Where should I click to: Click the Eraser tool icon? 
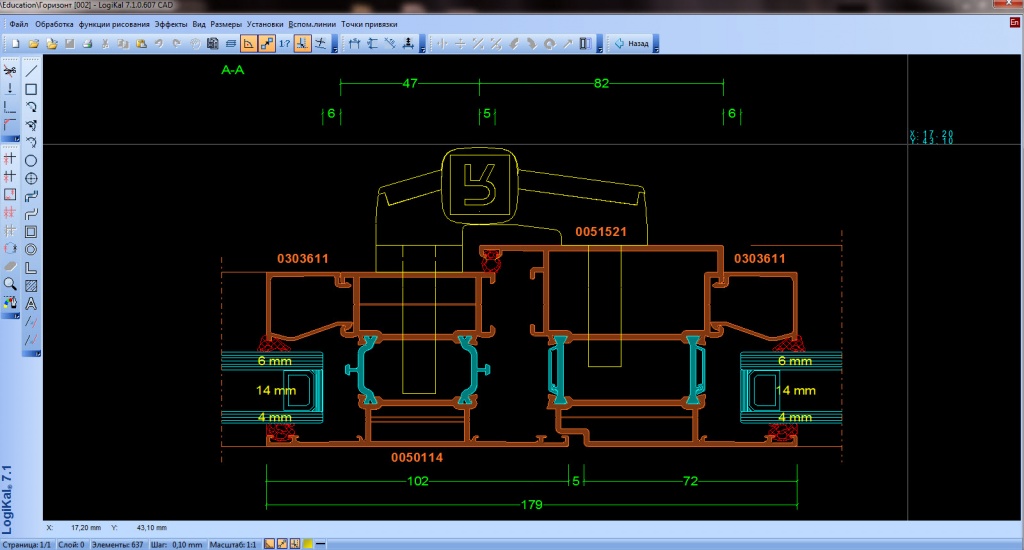point(10,267)
